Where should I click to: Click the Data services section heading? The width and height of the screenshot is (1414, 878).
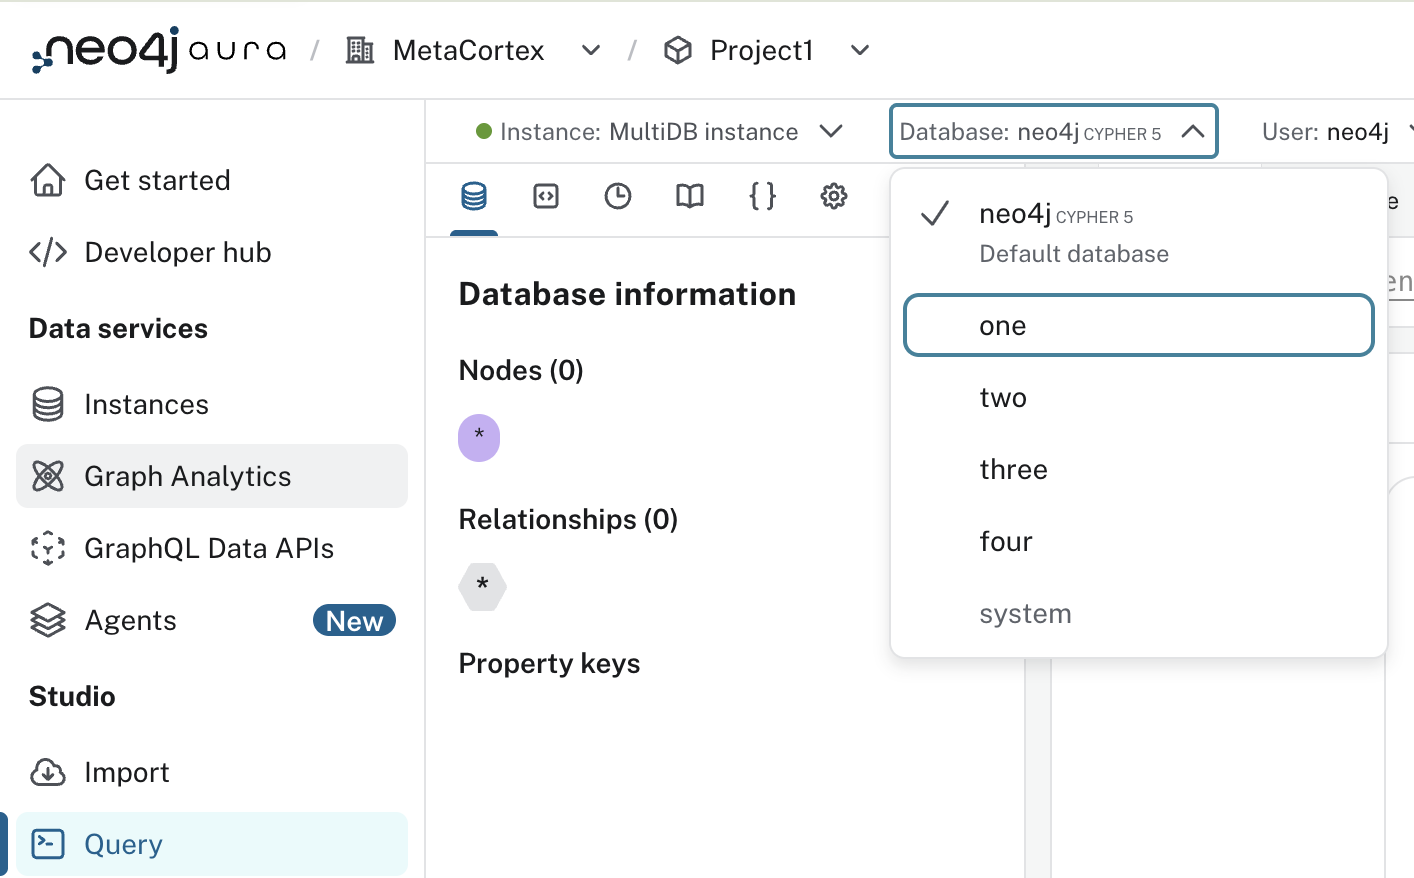118,328
